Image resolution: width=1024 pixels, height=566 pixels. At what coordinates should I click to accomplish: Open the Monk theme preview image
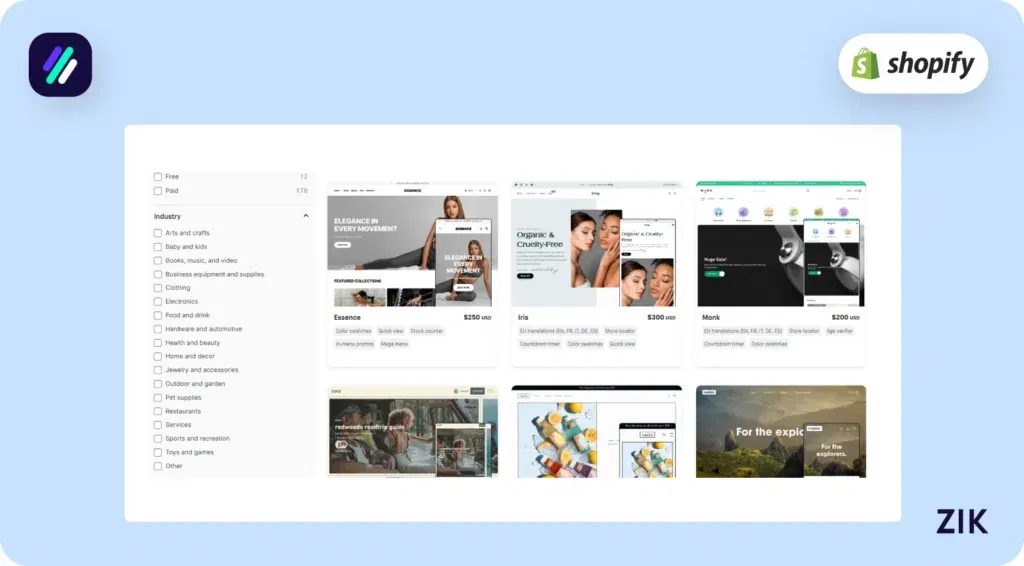pos(780,244)
